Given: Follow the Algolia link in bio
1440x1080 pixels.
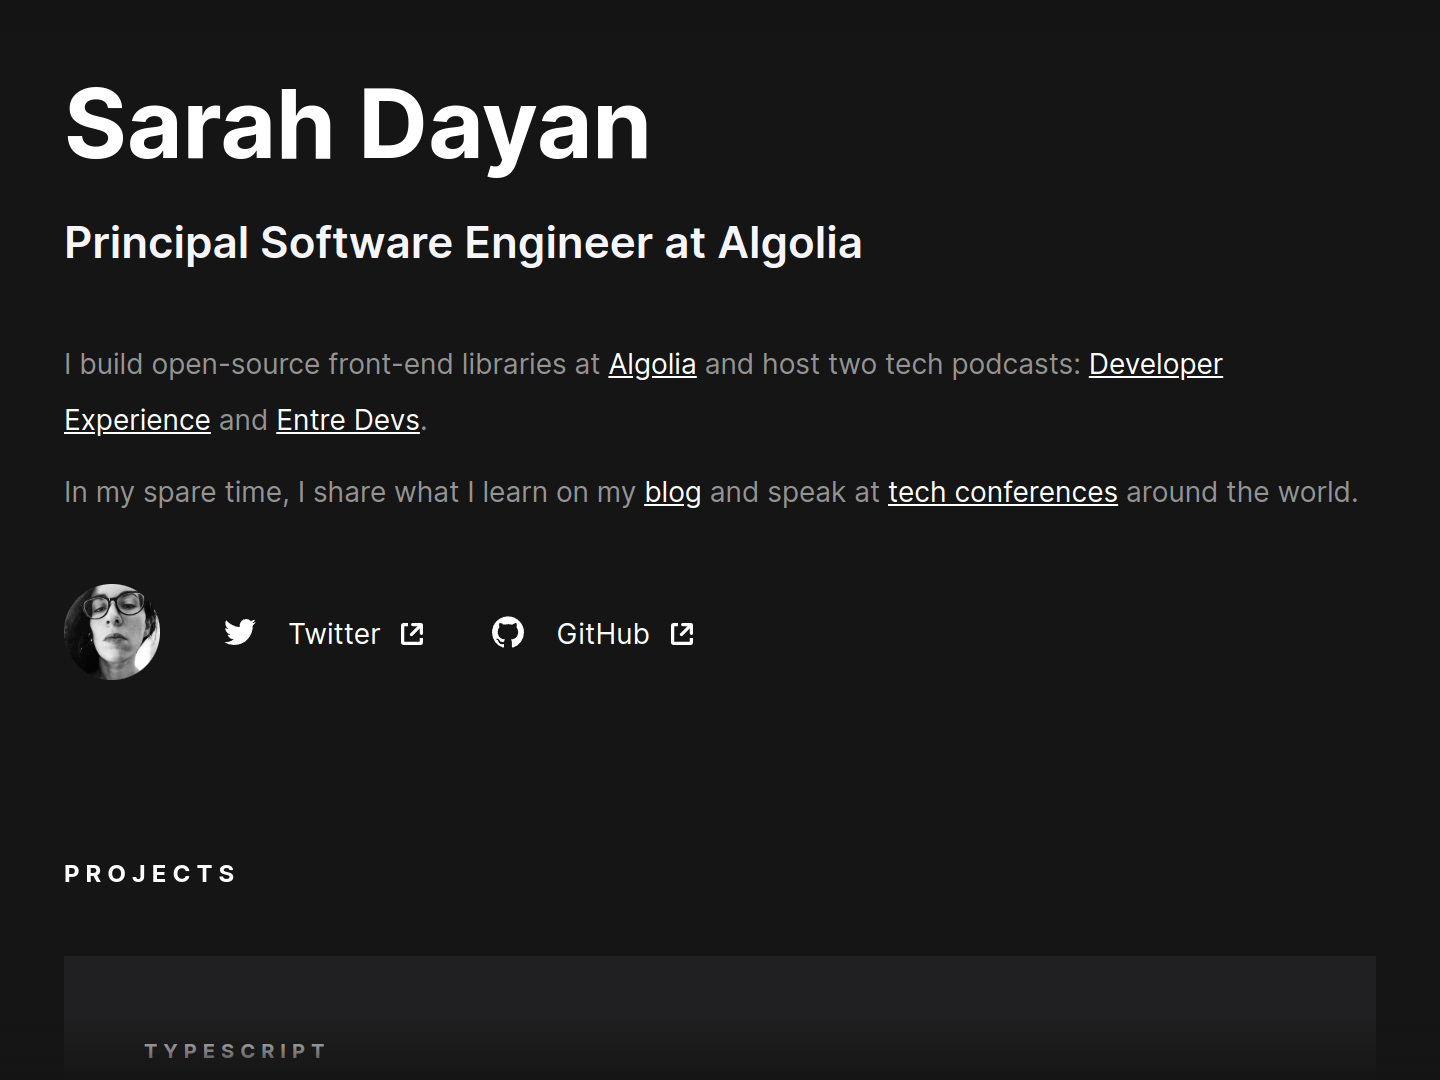Looking at the screenshot, I should (x=652, y=364).
